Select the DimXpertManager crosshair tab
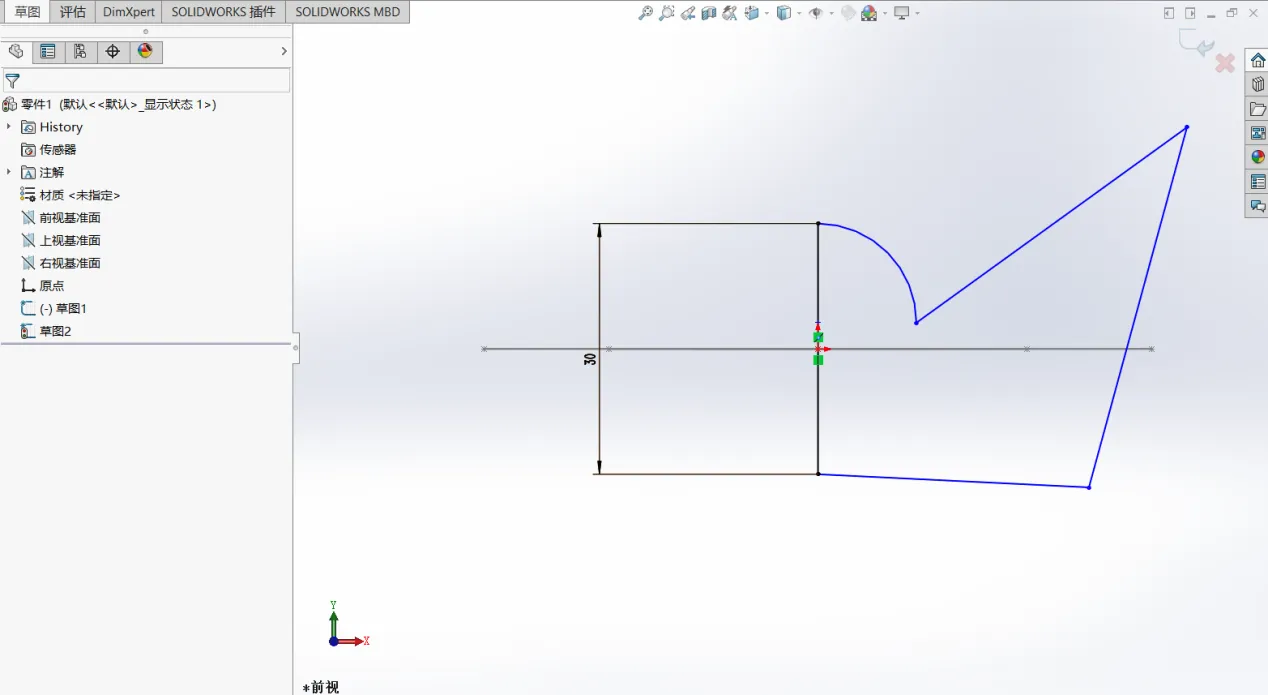 pos(112,52)
